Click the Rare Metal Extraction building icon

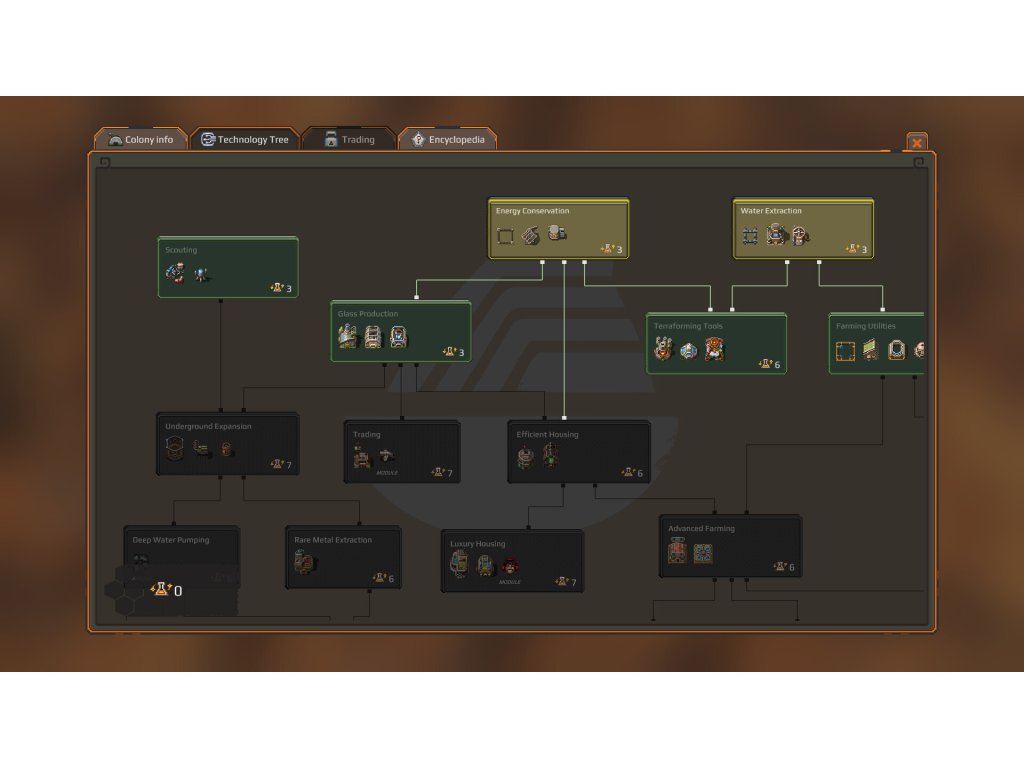[305, 564]
